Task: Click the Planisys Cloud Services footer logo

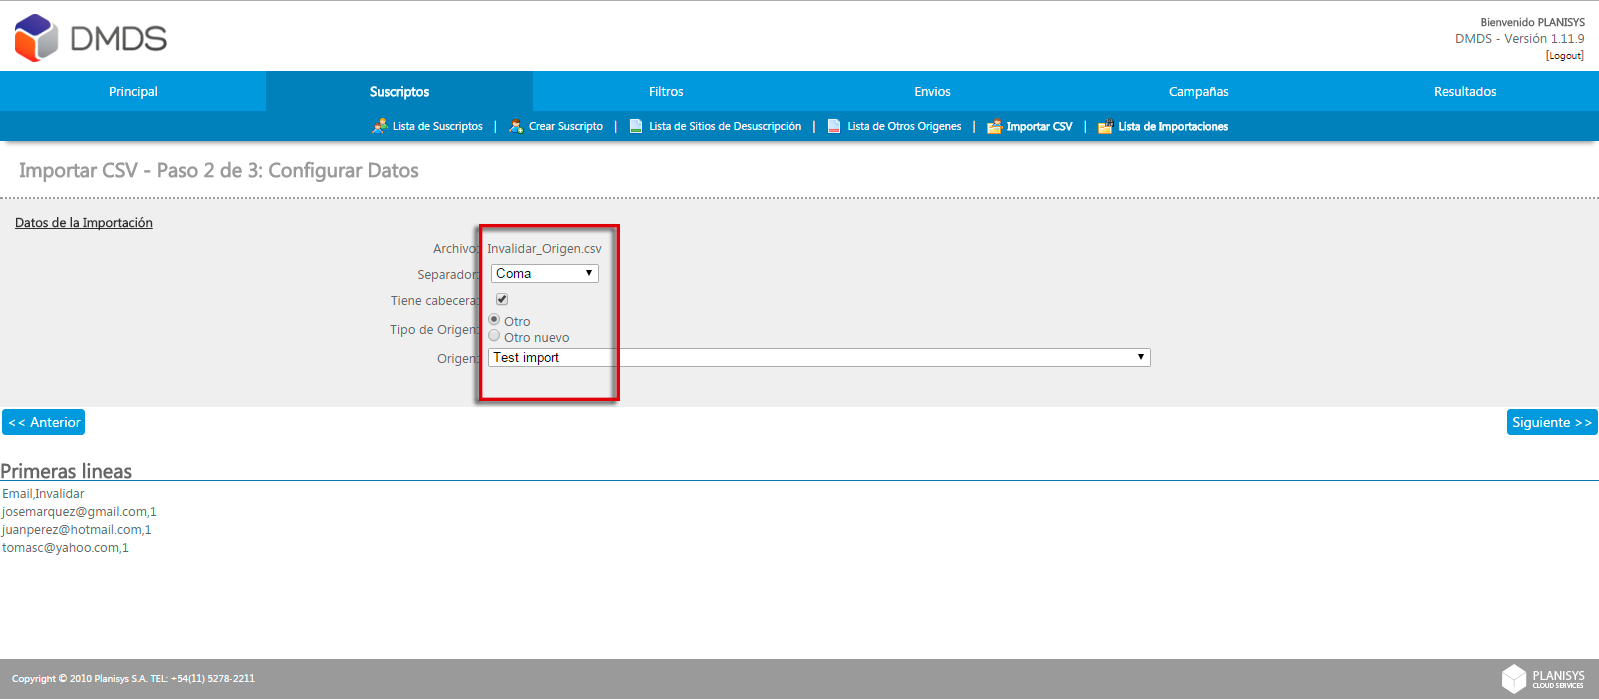Action: 1543,679
